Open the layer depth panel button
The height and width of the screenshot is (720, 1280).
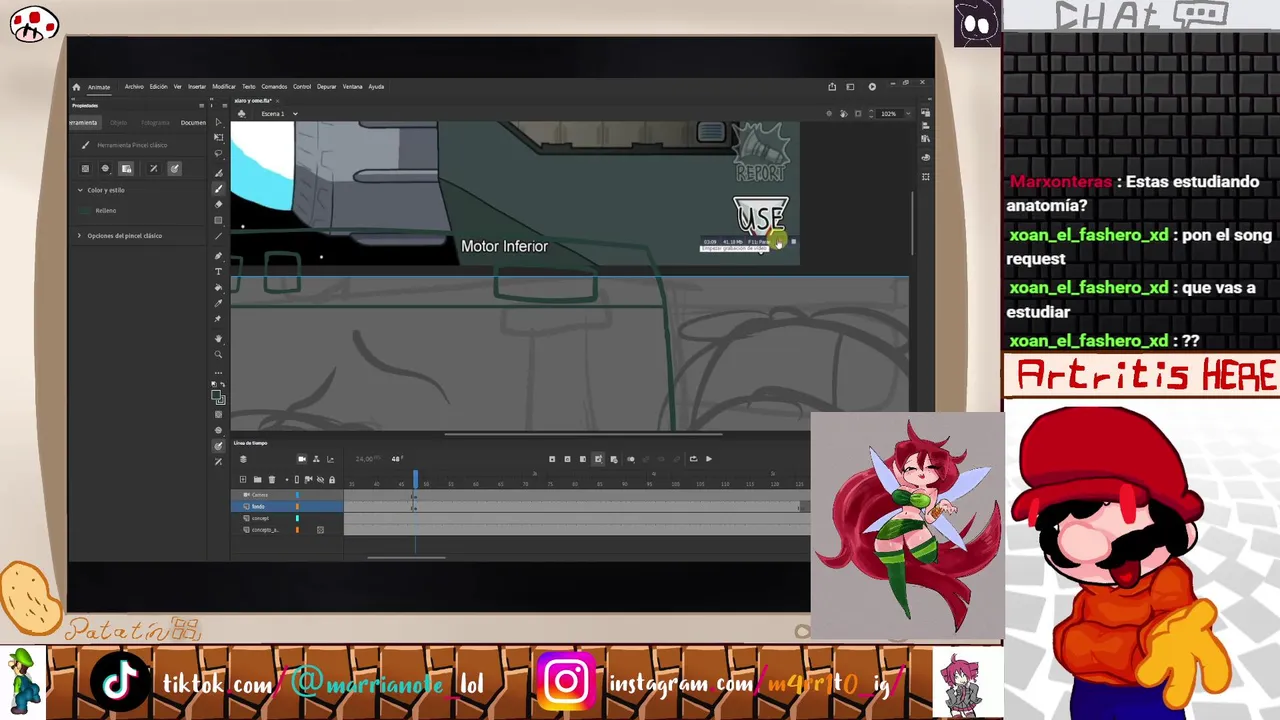click(330, 459)
